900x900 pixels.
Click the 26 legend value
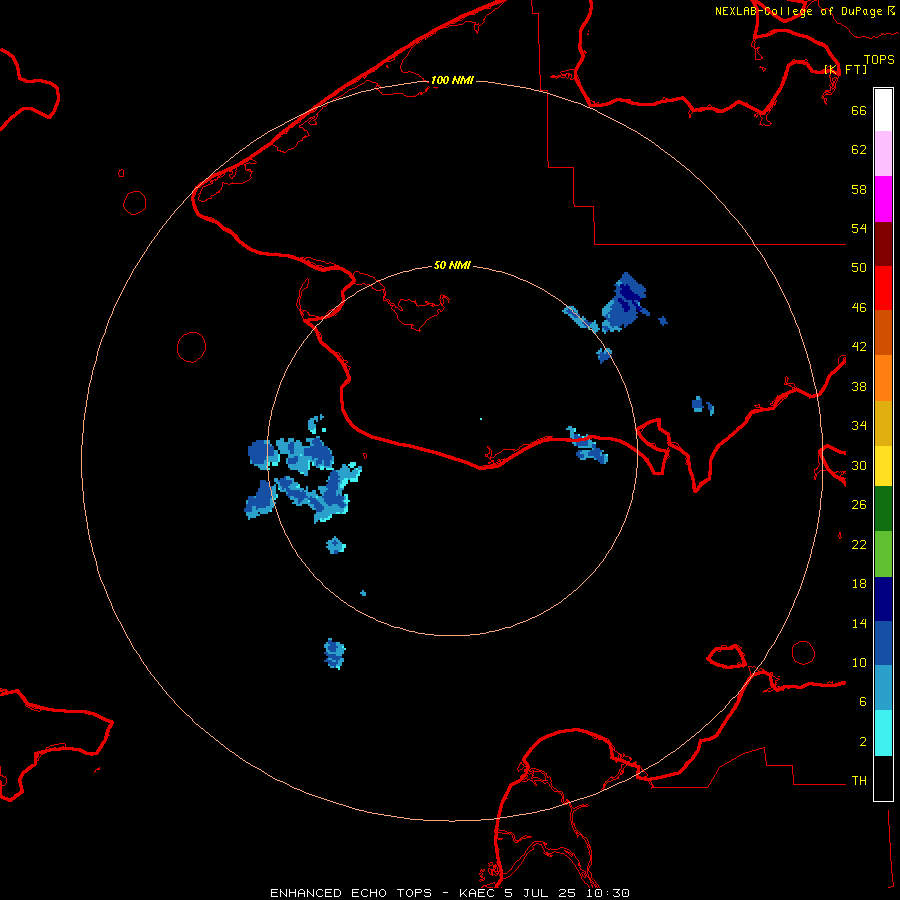859,505
